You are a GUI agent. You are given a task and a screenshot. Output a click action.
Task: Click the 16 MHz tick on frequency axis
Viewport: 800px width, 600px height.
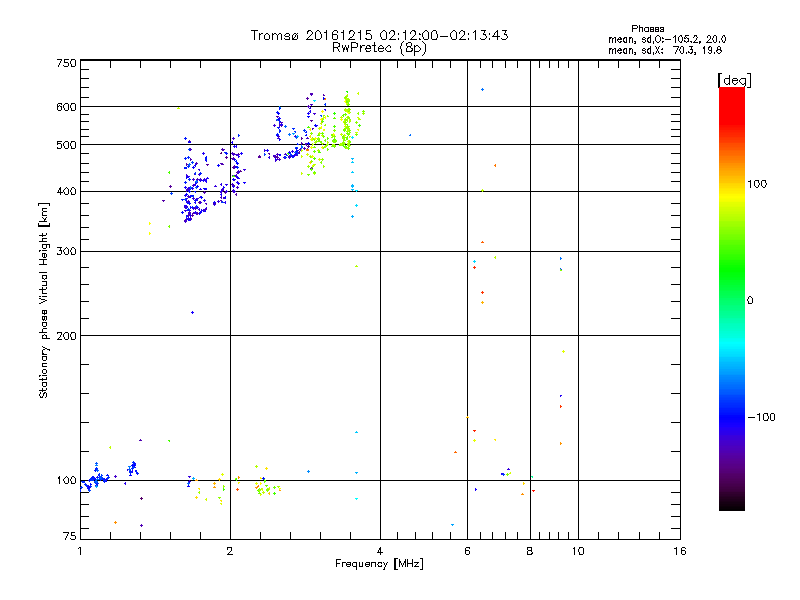pos(679,550)
